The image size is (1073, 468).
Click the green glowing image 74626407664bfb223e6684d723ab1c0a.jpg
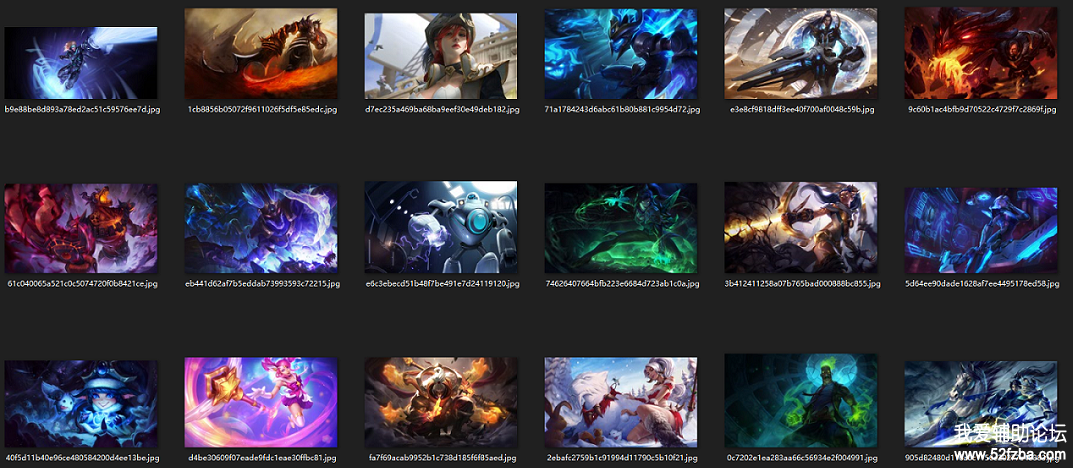pyautogui.click(x=621, y=229)
